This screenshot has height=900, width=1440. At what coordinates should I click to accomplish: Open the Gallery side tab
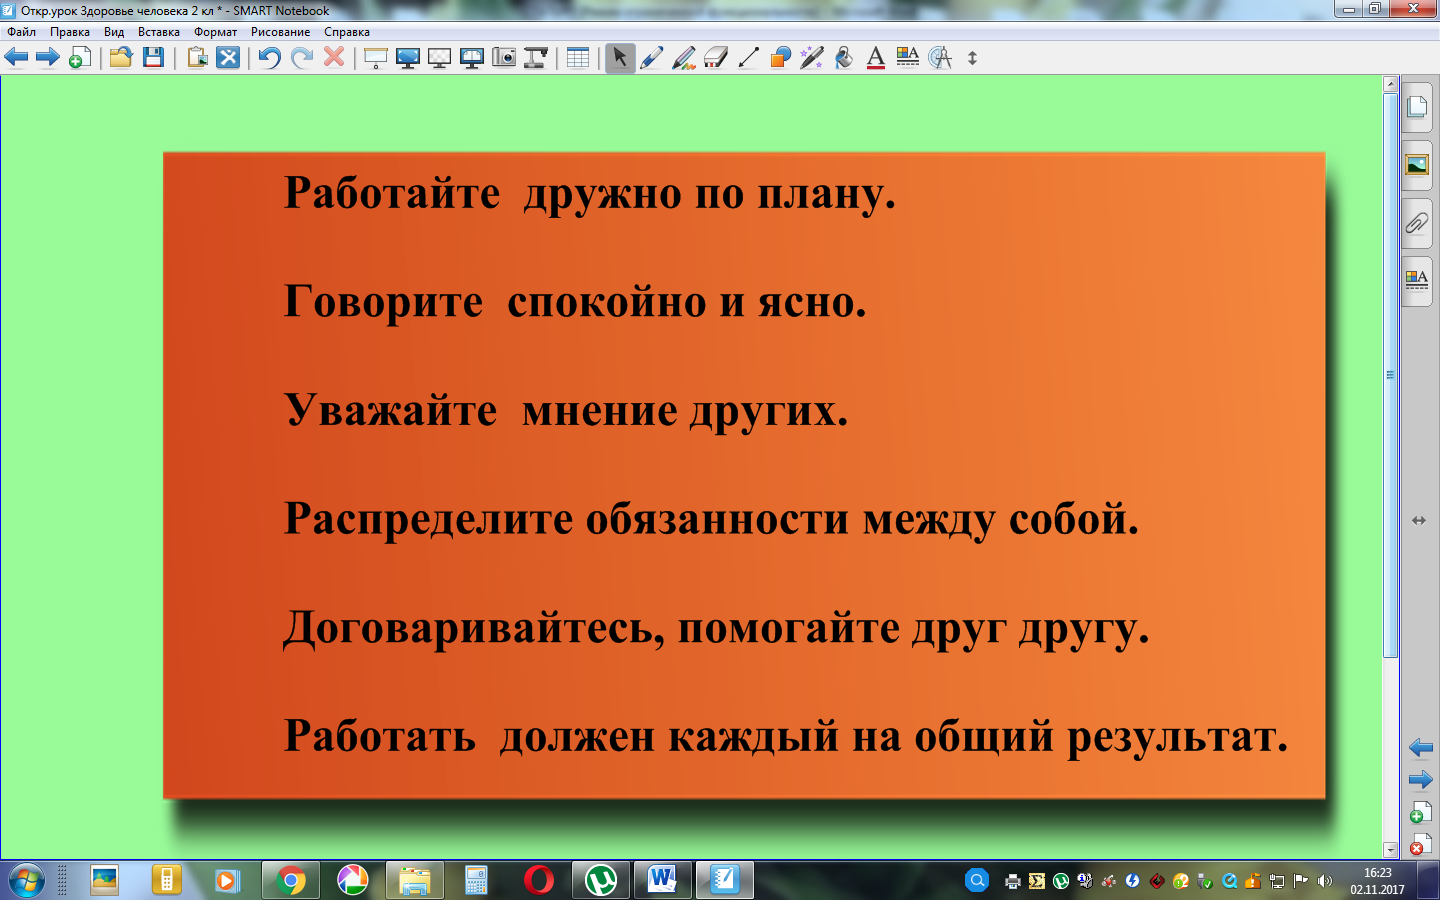(1417, 165)
